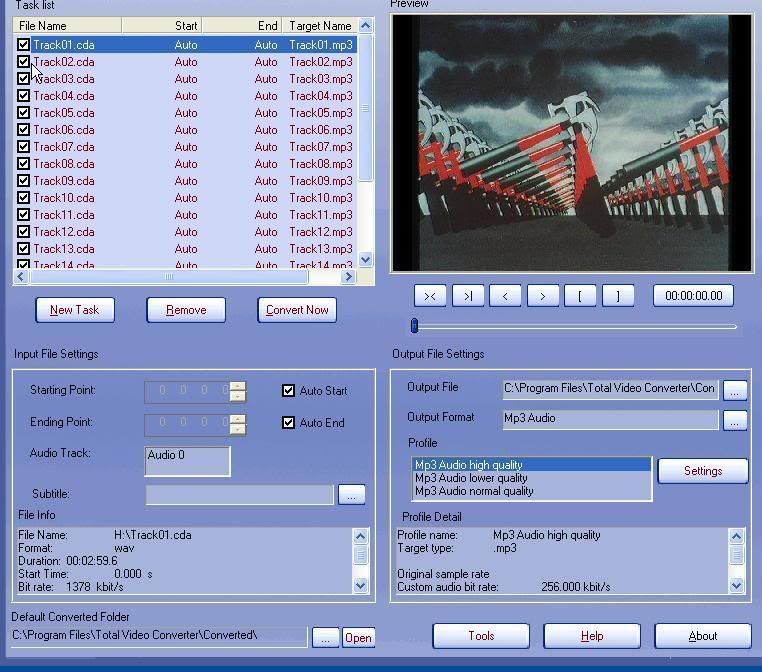Step backward with the '<' button
The image size is (762, 672).
click(505, 296)
